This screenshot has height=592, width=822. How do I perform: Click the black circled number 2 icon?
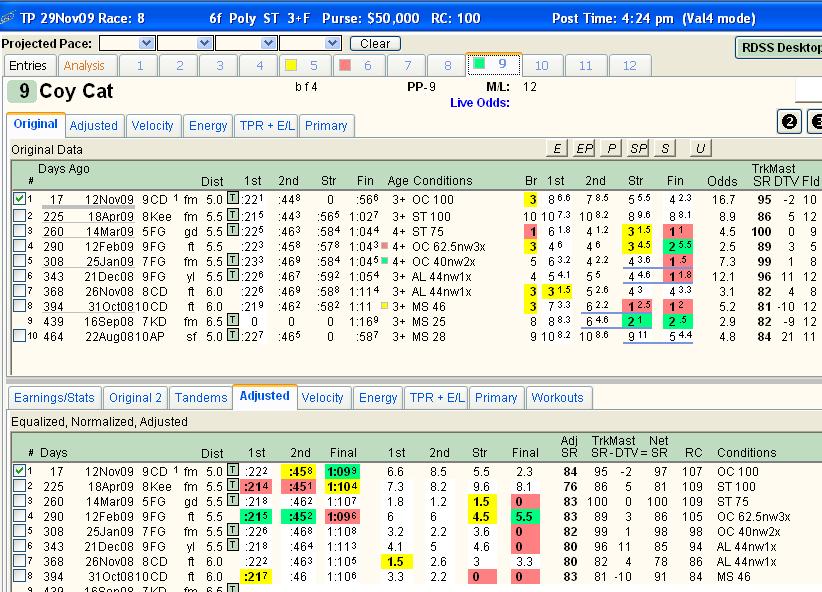pyautogui.click(x=789, y=122)
